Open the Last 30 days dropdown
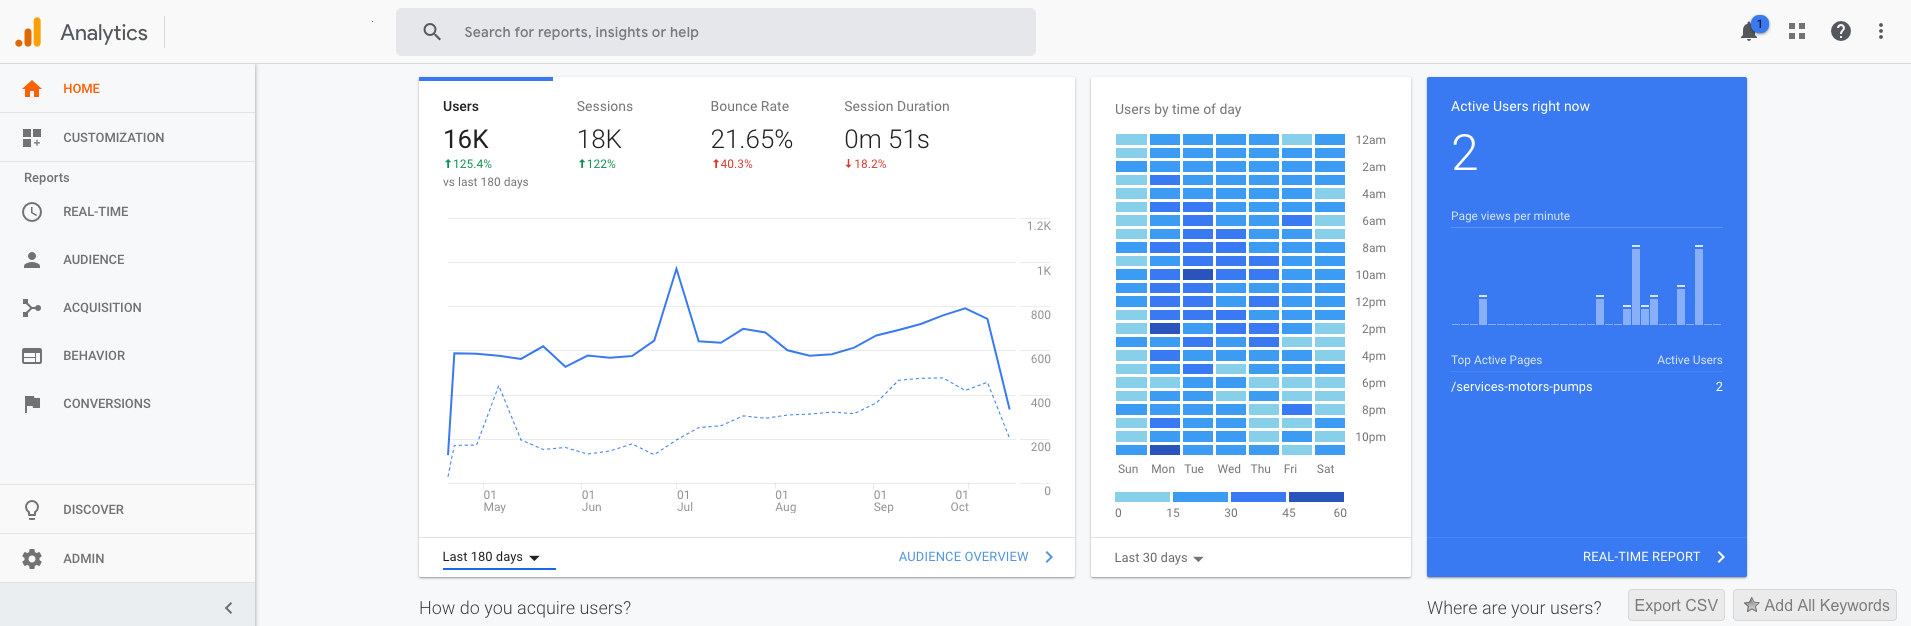This screenshot has width=1911, height=626. [x=1159, y=558]
